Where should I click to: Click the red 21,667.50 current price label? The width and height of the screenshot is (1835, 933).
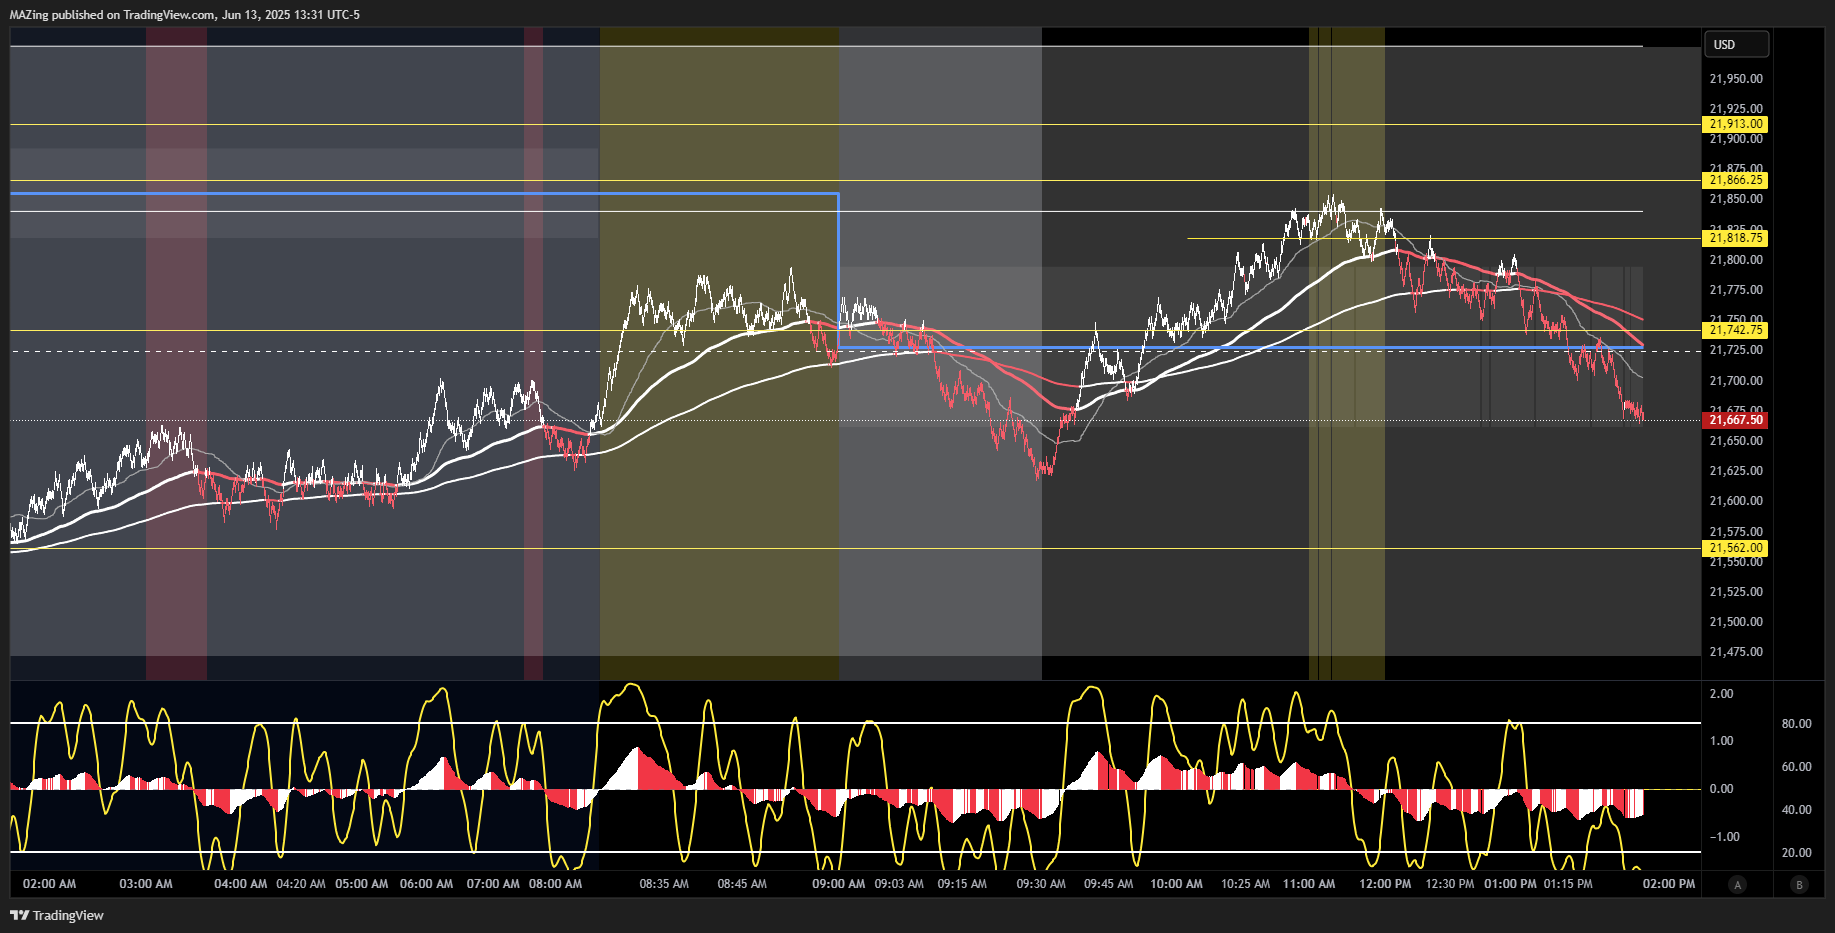1736,420
